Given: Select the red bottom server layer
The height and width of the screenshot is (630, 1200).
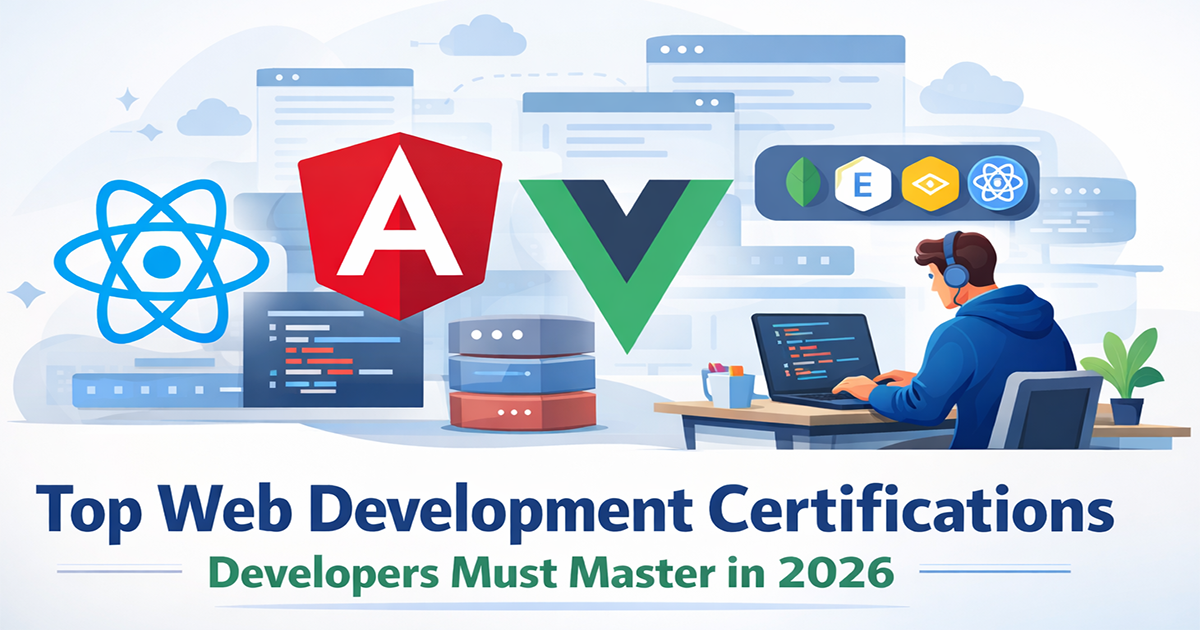Looking at the screenshot, I should coord(508,410).
